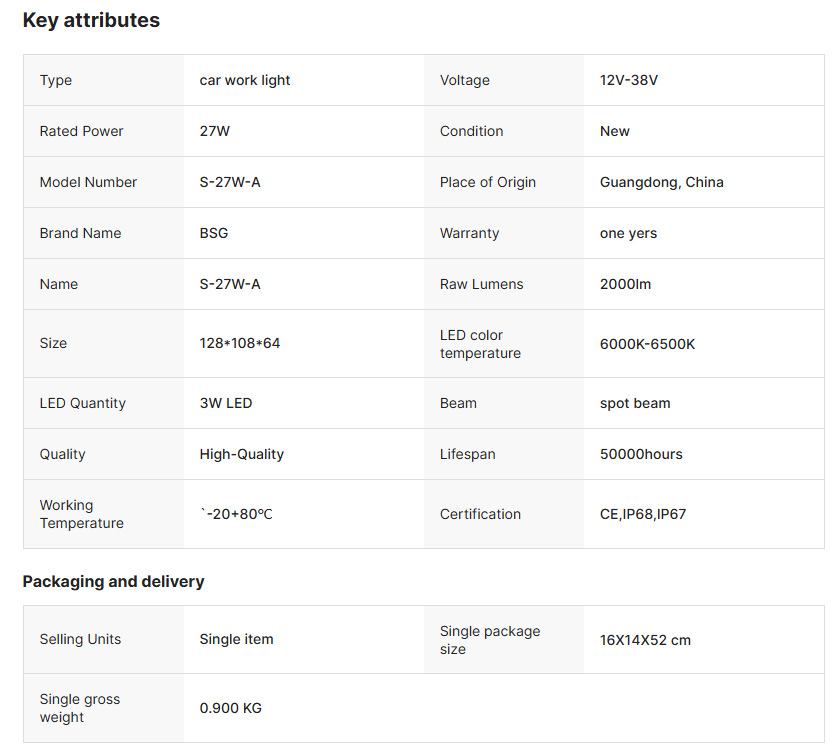Select the "car work light" type value
Screen dimensions: 837x756
[245, 80]
